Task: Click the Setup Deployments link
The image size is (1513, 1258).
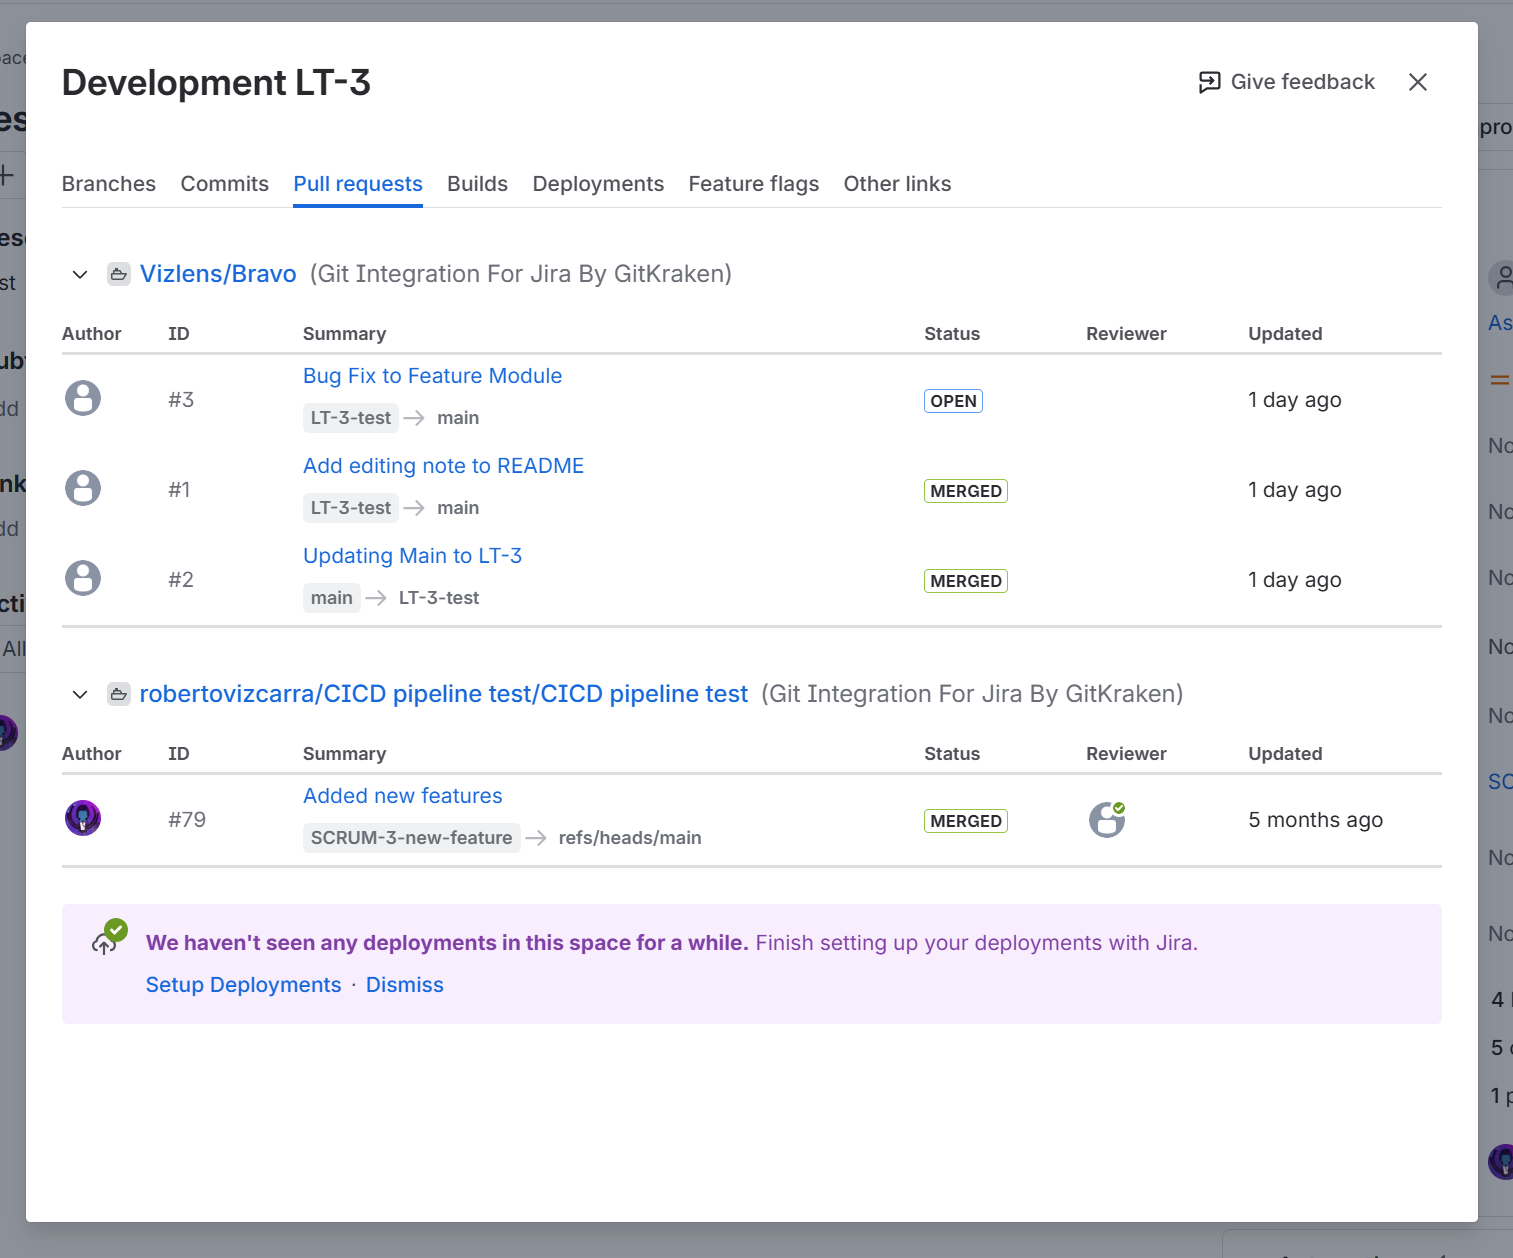Action: (243, 985)
